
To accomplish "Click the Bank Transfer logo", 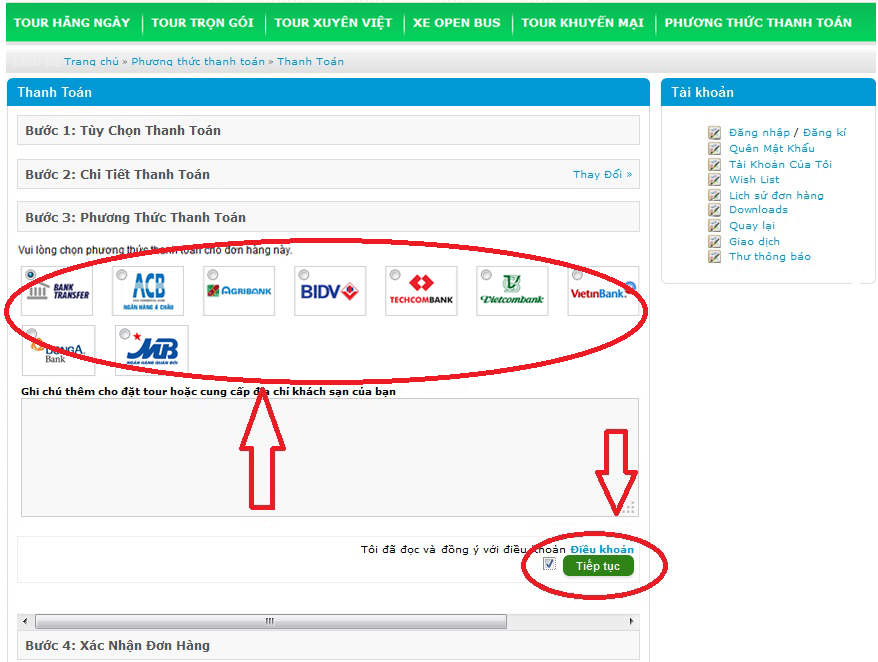I will point(57,292).
